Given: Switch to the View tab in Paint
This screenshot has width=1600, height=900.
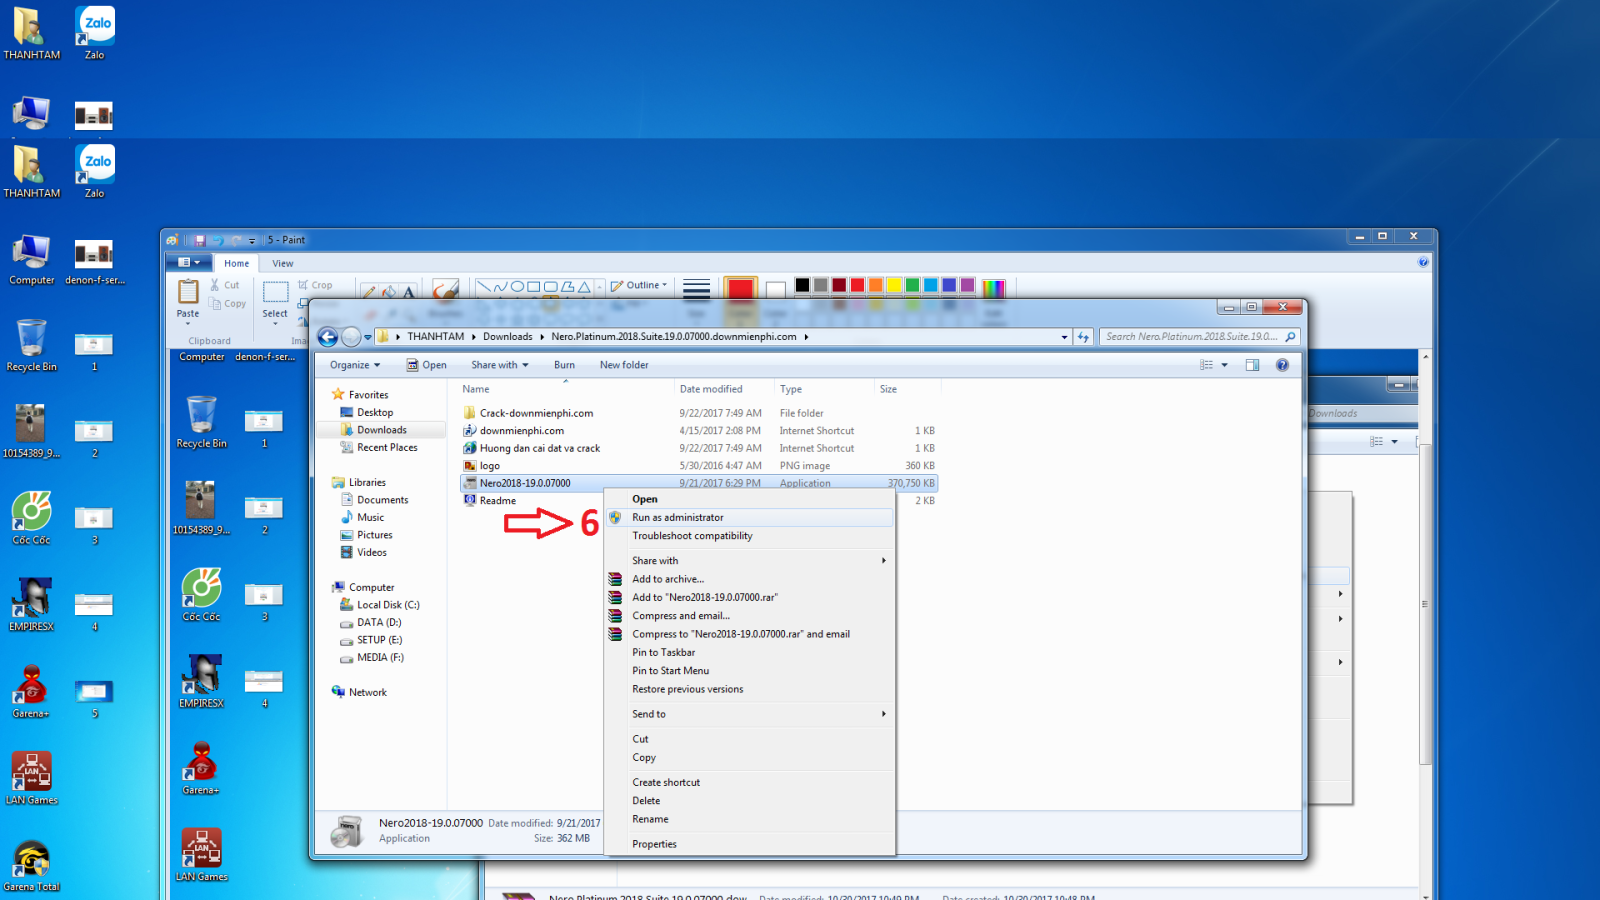Looking at the screenshot, I should [283, 264].
